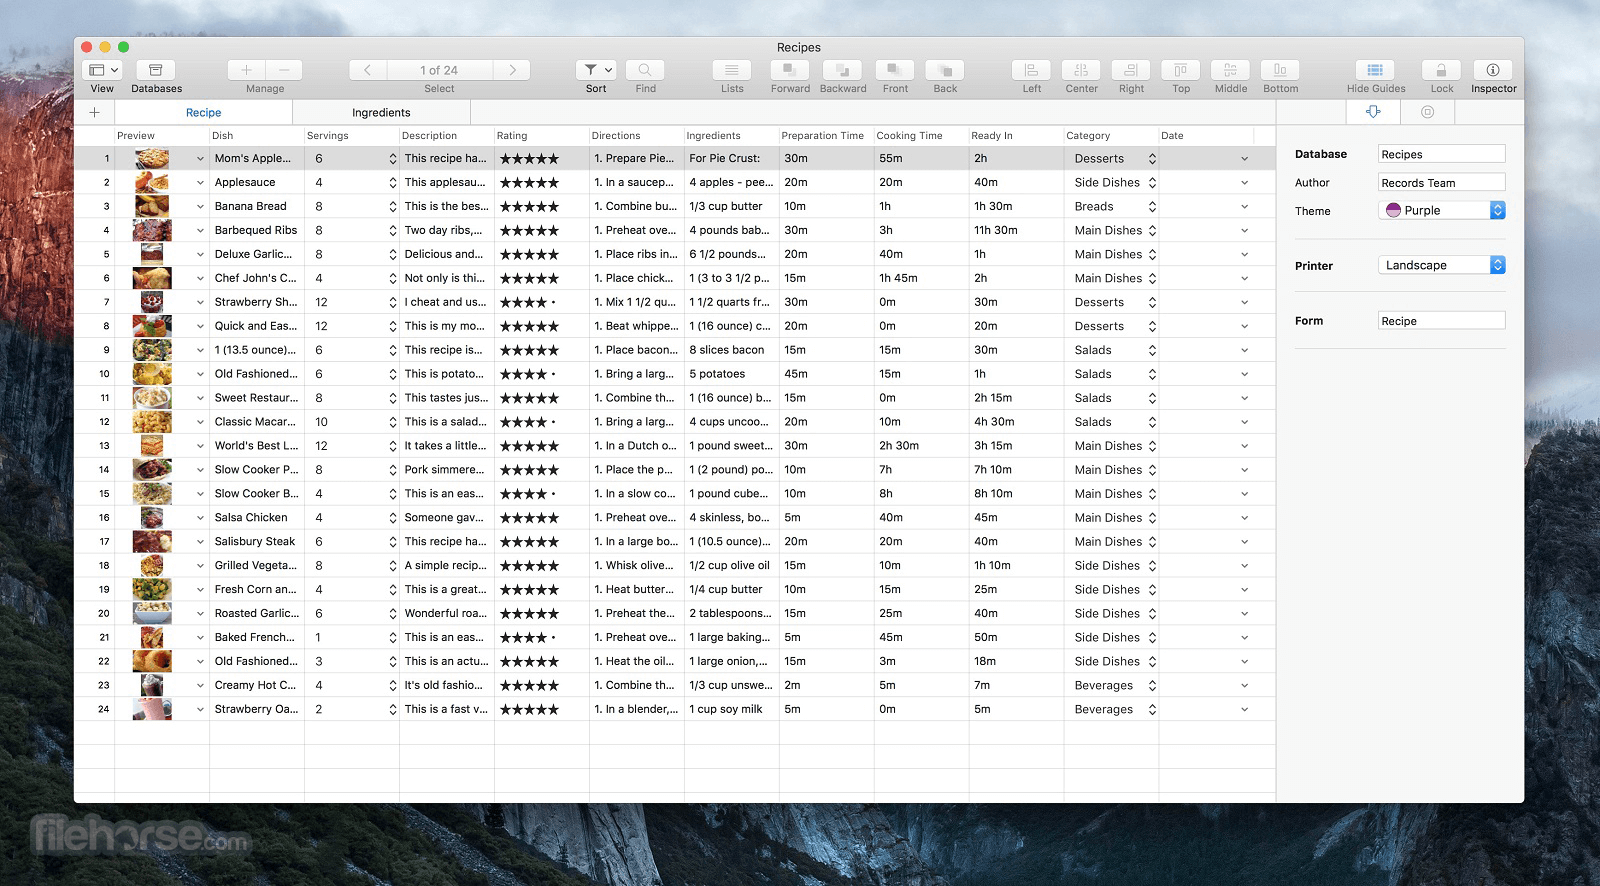
Task: Open category popup for Banana Bread
Action: tap(1152, 207)
